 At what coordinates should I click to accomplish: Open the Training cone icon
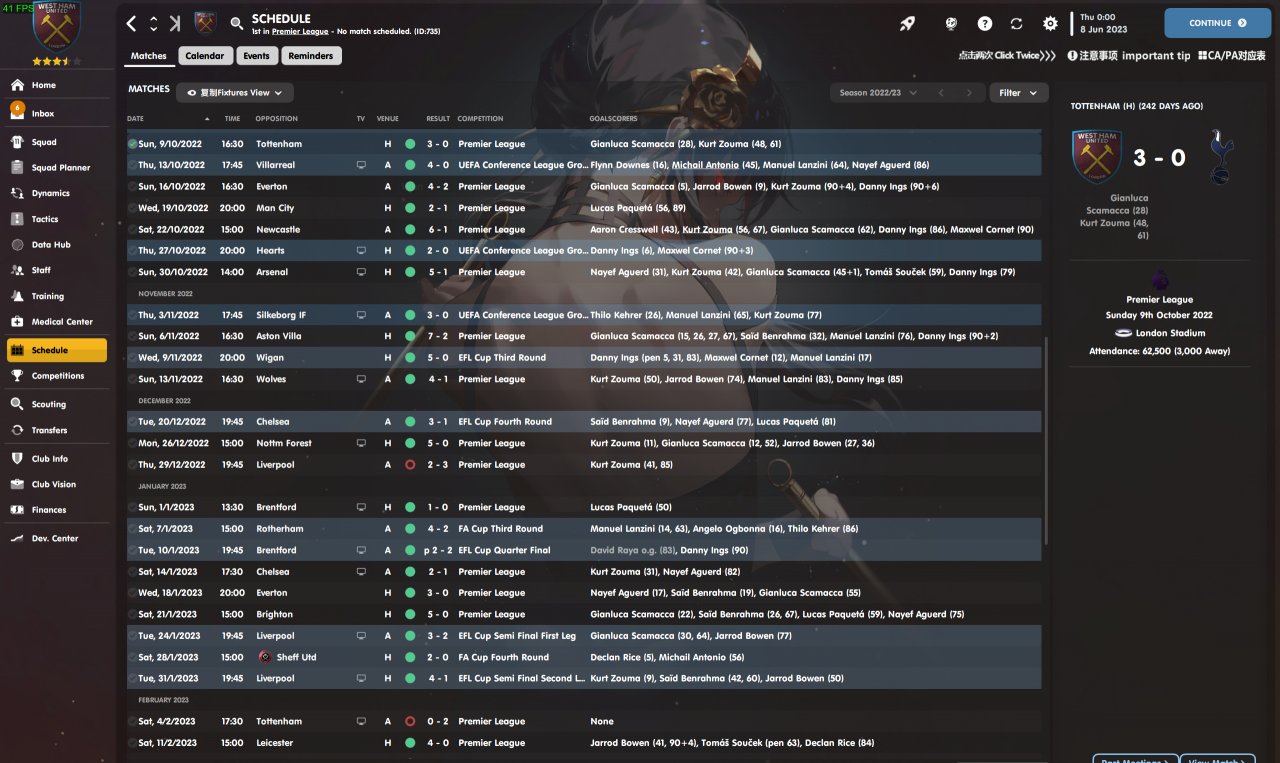click(x=17, y=296)
